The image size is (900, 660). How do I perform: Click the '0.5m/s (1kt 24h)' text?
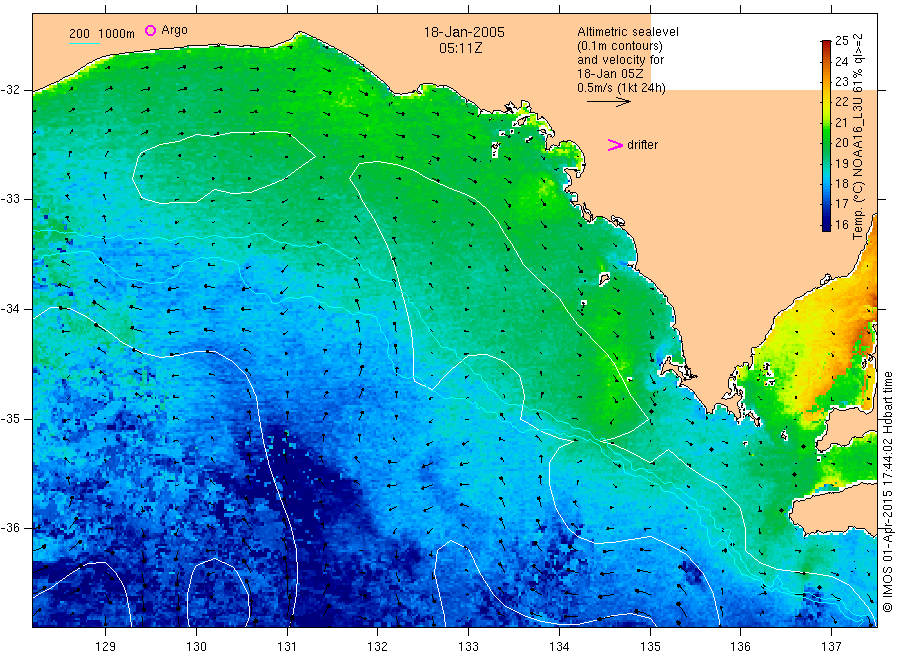coord(622,88)
